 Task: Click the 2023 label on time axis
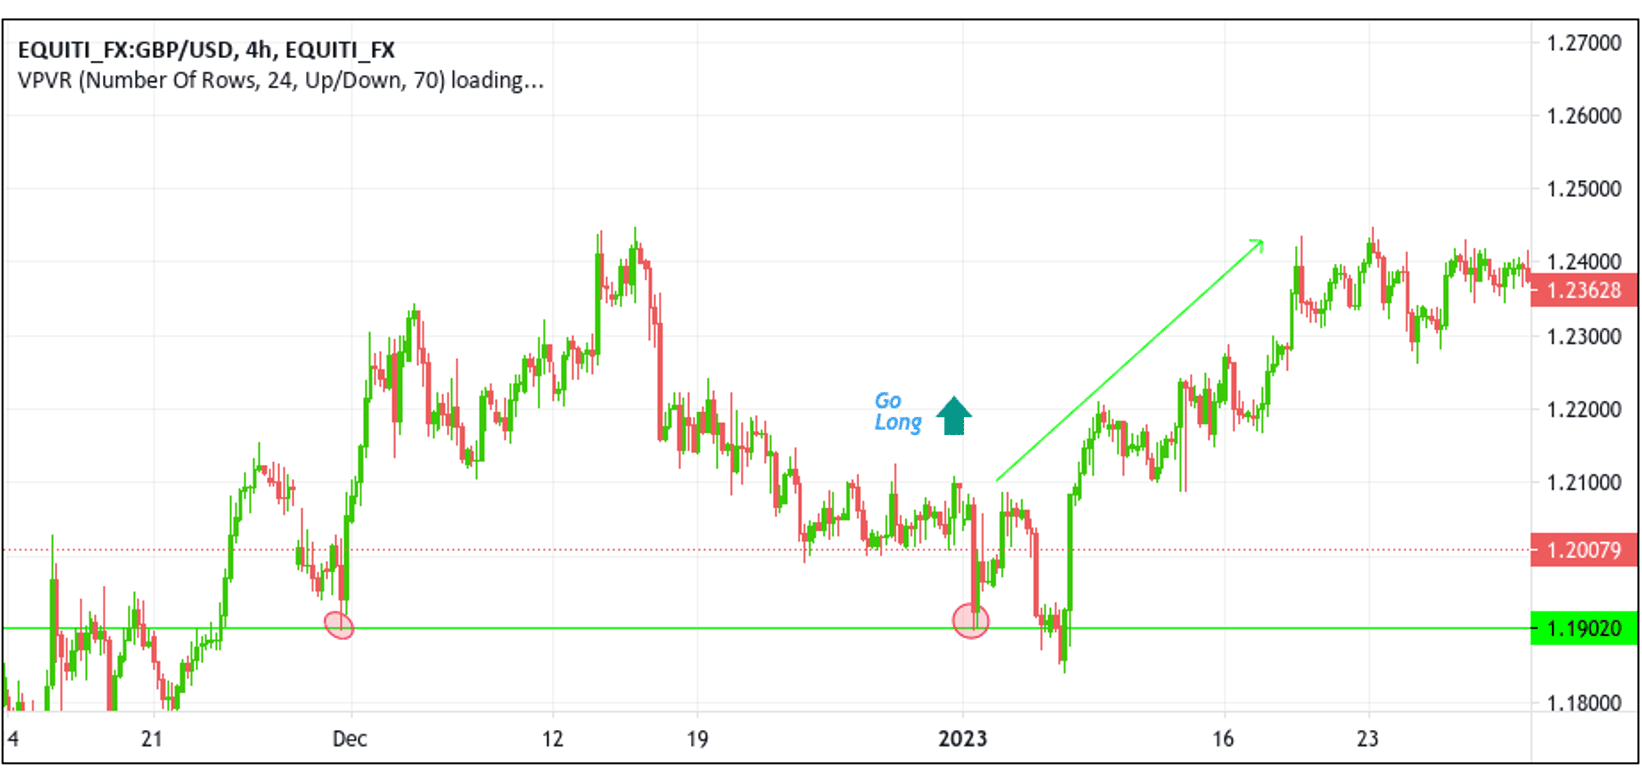click(x=963, y=739)
